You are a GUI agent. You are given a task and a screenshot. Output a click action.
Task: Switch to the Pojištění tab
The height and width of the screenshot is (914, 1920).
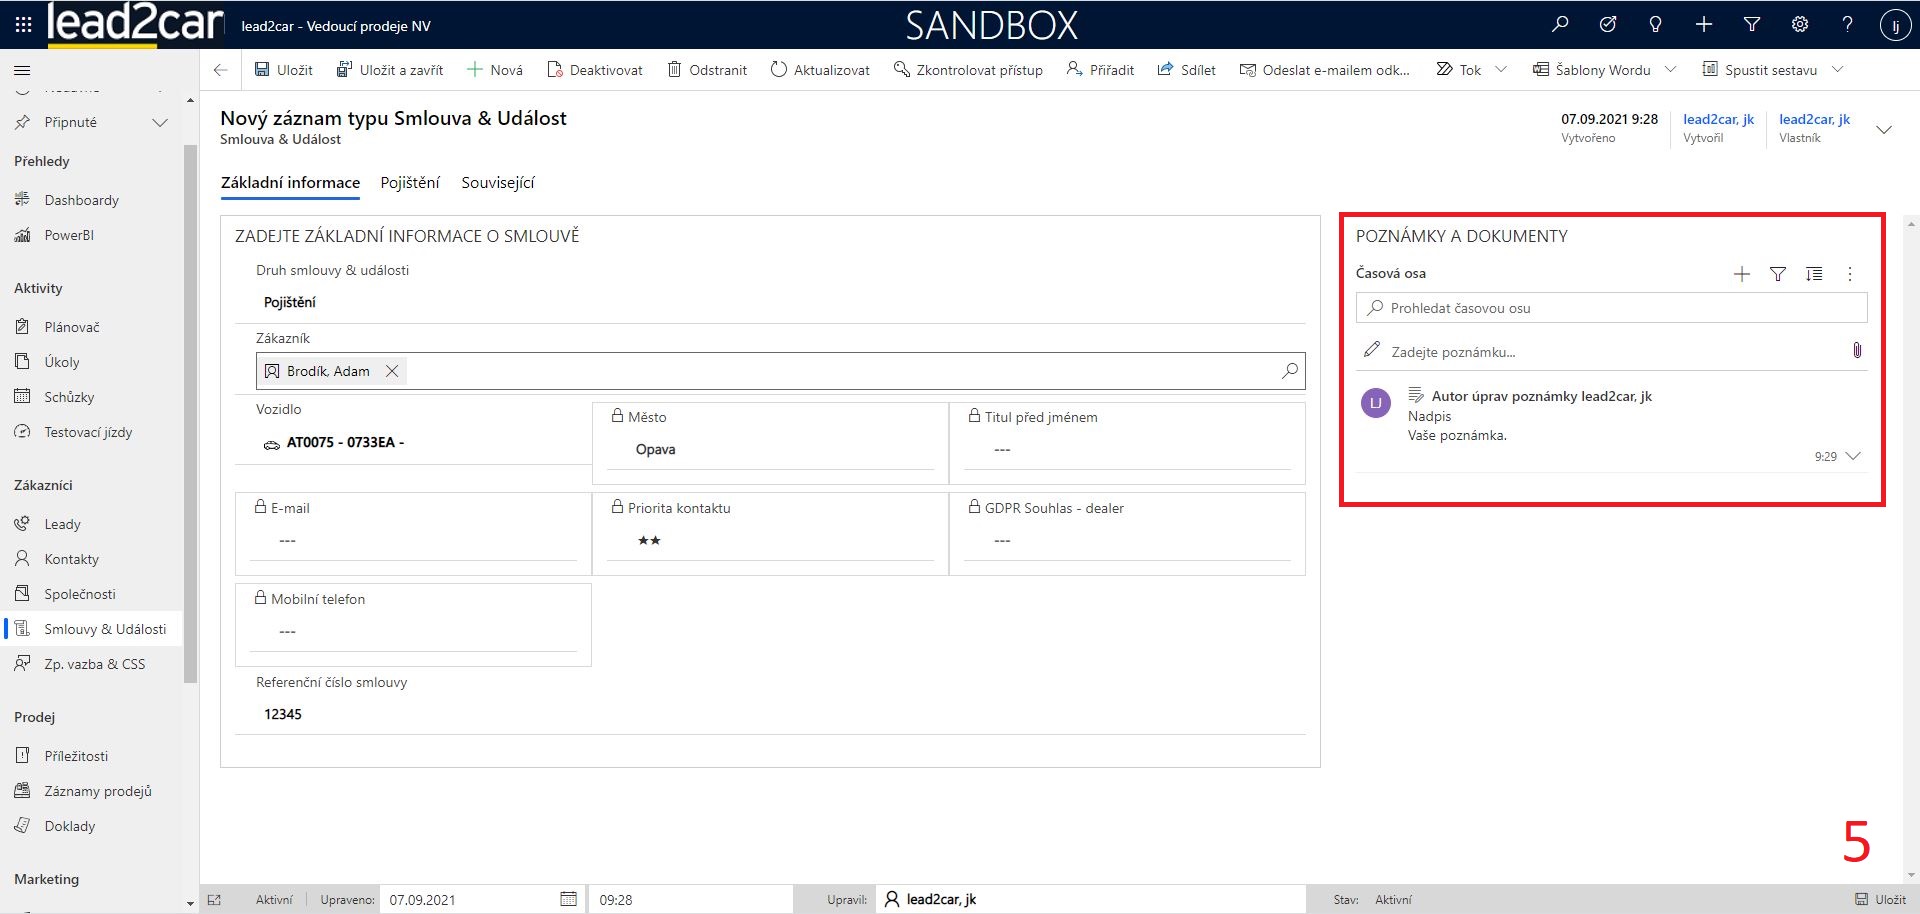[x=410, y=182]
